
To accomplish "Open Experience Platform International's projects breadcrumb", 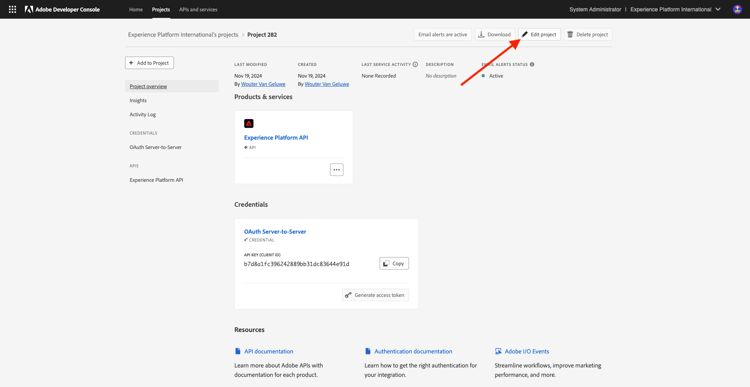I will coord(183,34).
